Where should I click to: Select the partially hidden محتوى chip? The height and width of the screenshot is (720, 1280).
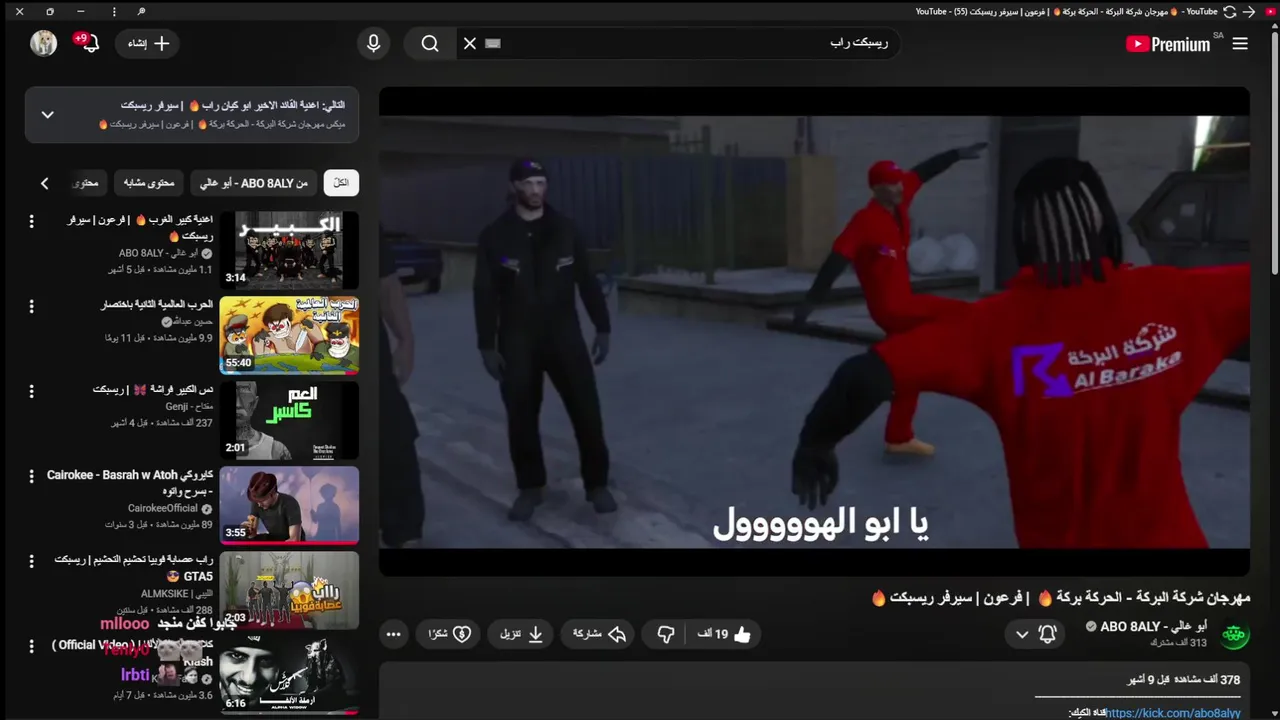(x=86, y=183)
